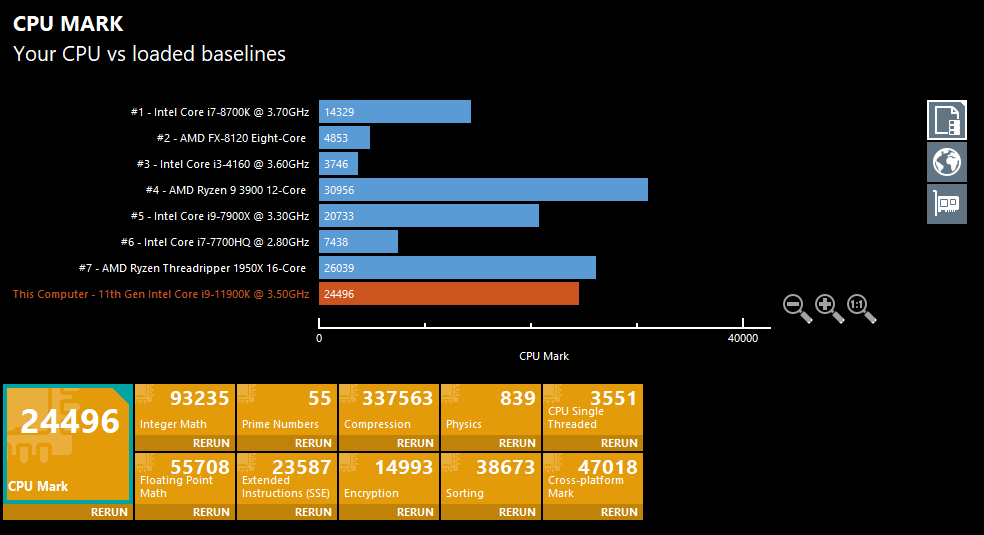Viewport: 984px width, 535px height.
Task: Click the AMD FX-8120 bar 4853
Action: (x=344, y=138)
